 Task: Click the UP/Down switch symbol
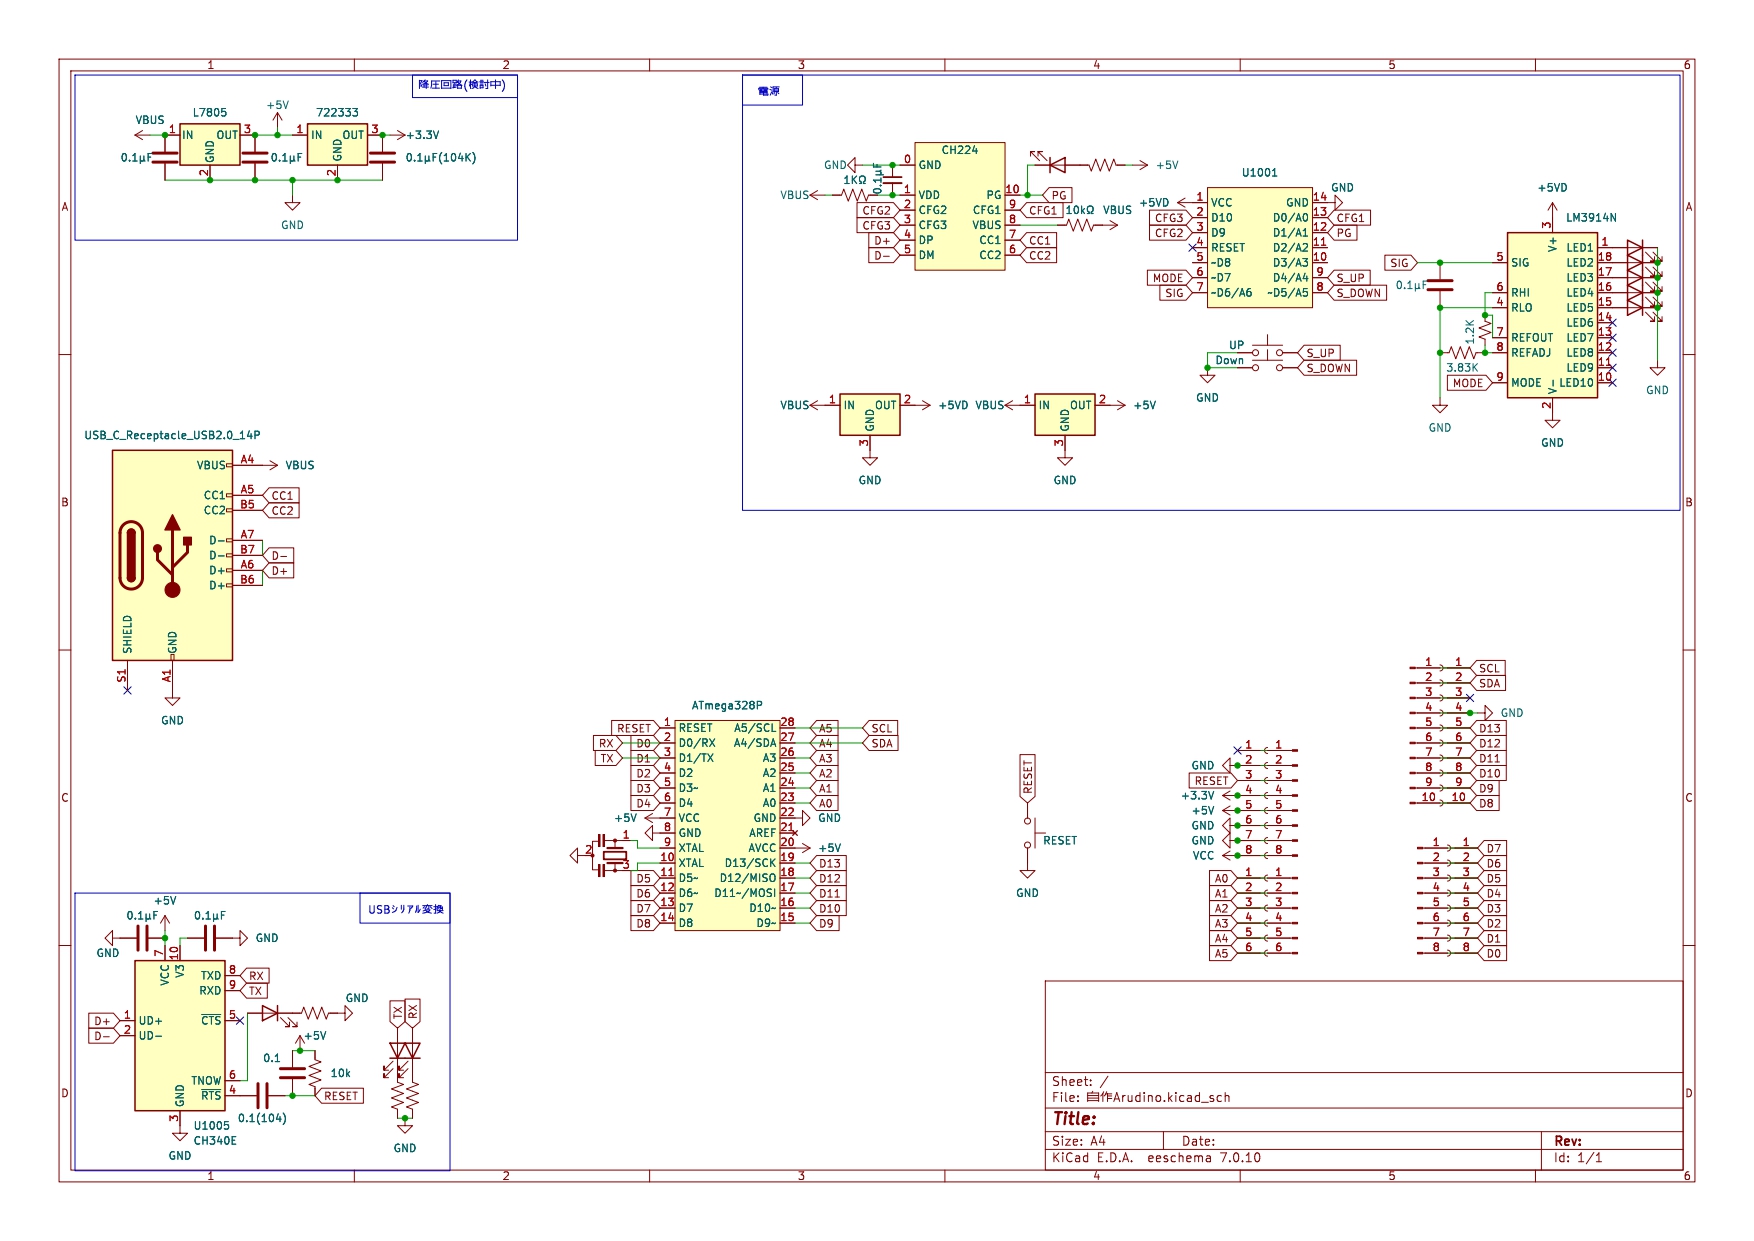coord(1267,357)
